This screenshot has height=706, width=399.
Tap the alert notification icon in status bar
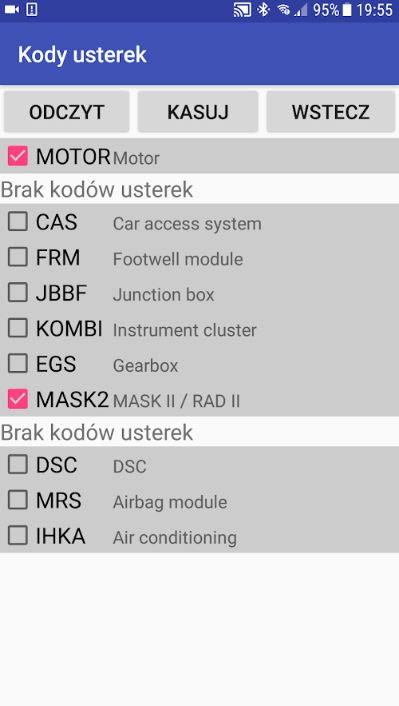[x=32, y=9]
